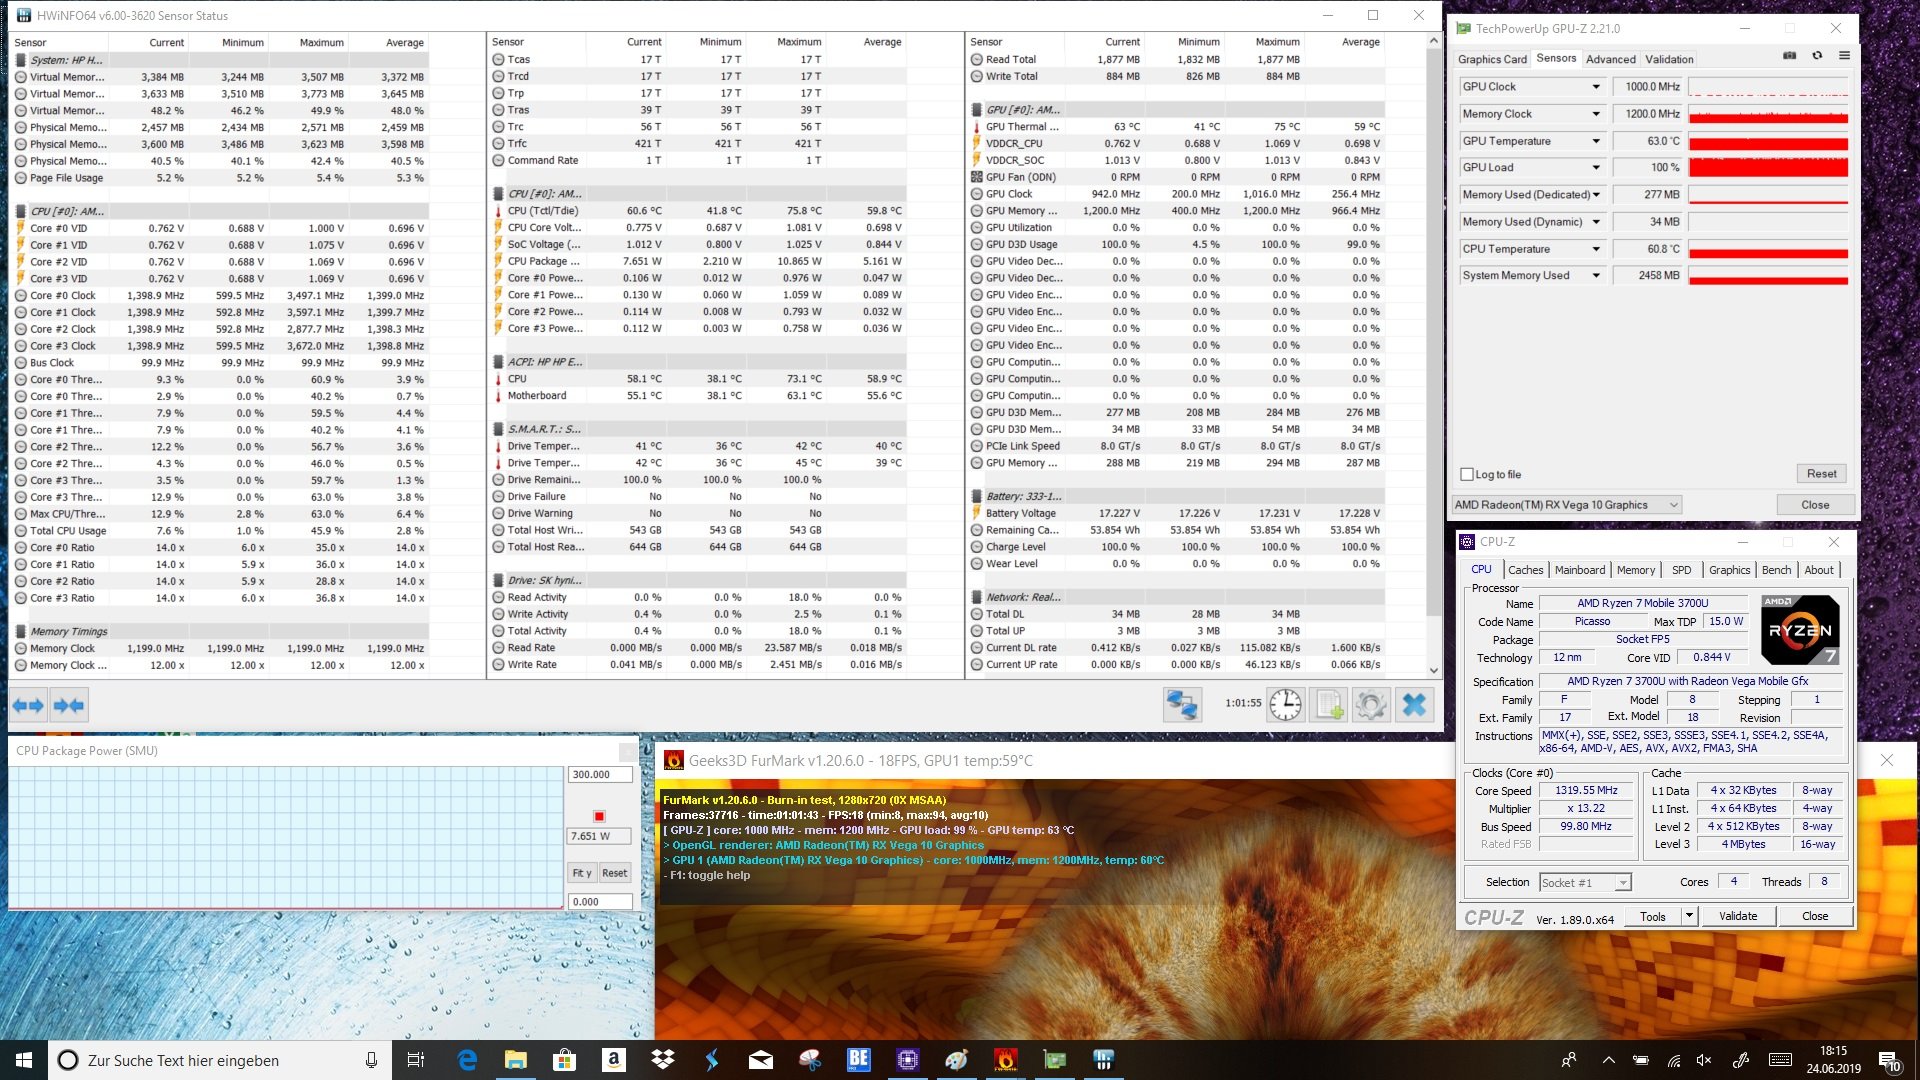Click the microphone icon in taskbar search
Screen dimensions: 1920x1080
tap(371, 1060)
